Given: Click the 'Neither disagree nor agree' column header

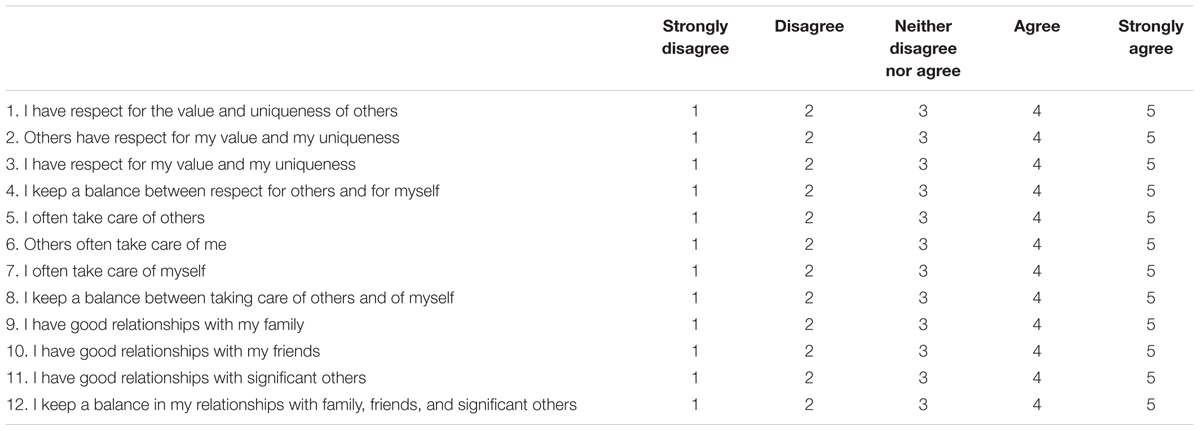Looking at the screenshot, I should [923, 49].
